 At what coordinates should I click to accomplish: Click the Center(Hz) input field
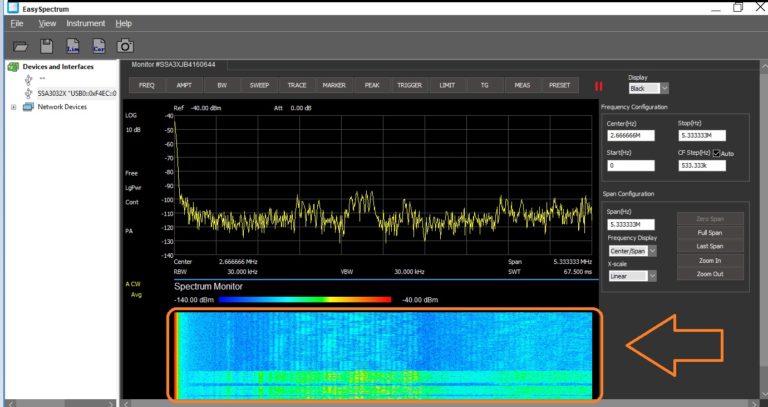coord(632,135)
